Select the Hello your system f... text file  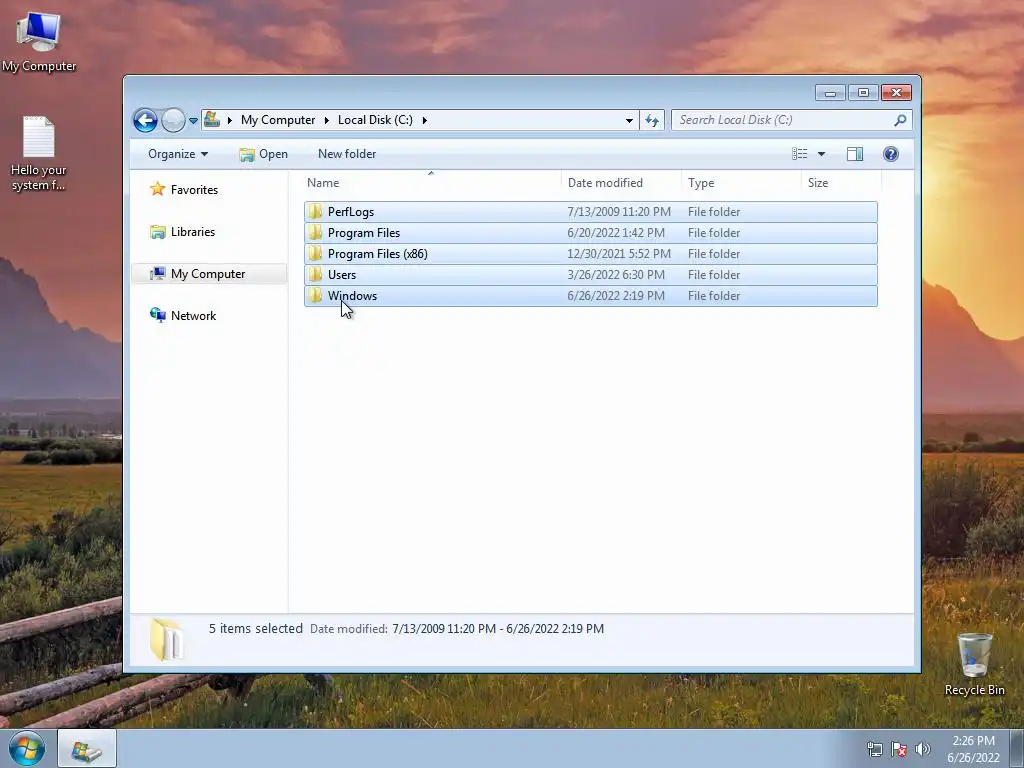click(39, 154)
